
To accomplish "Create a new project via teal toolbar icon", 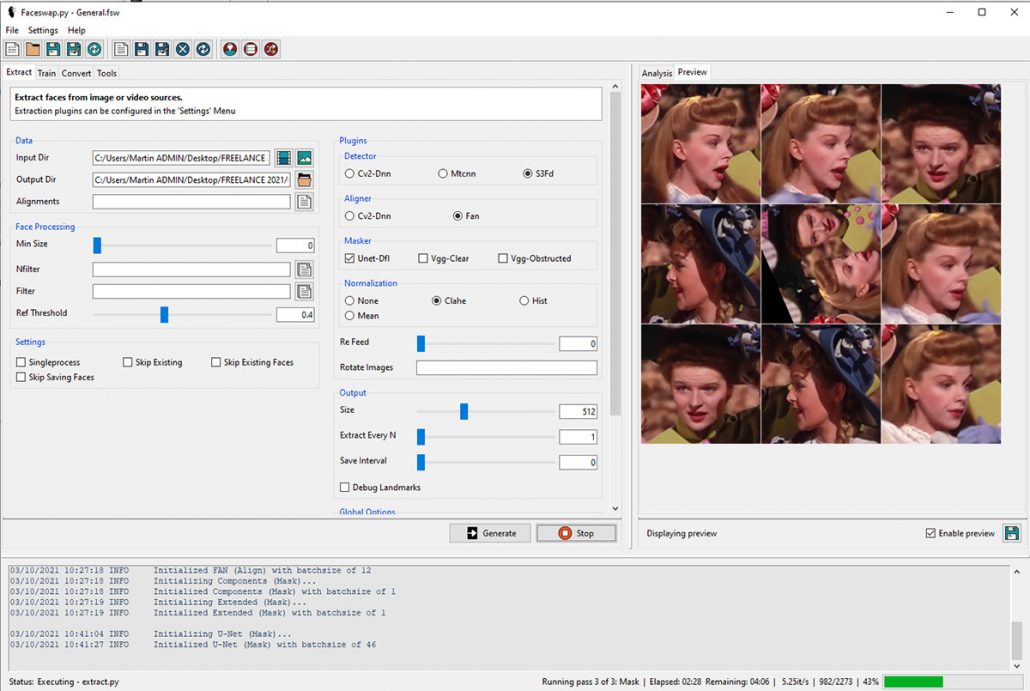I will point(12,49).
